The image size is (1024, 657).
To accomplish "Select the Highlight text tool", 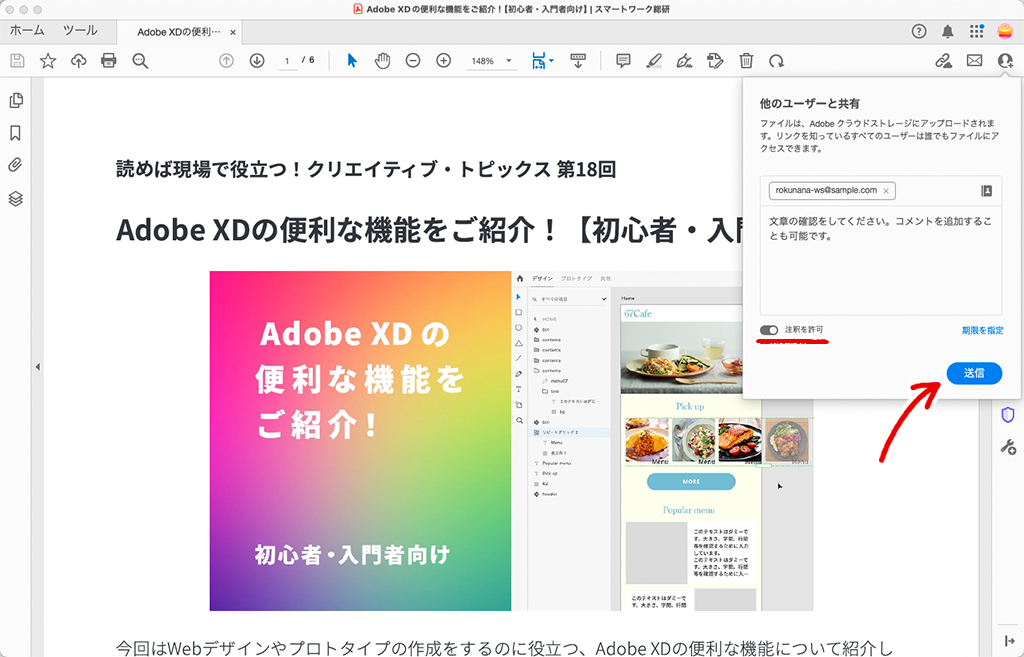I will [x=654, y=61].
